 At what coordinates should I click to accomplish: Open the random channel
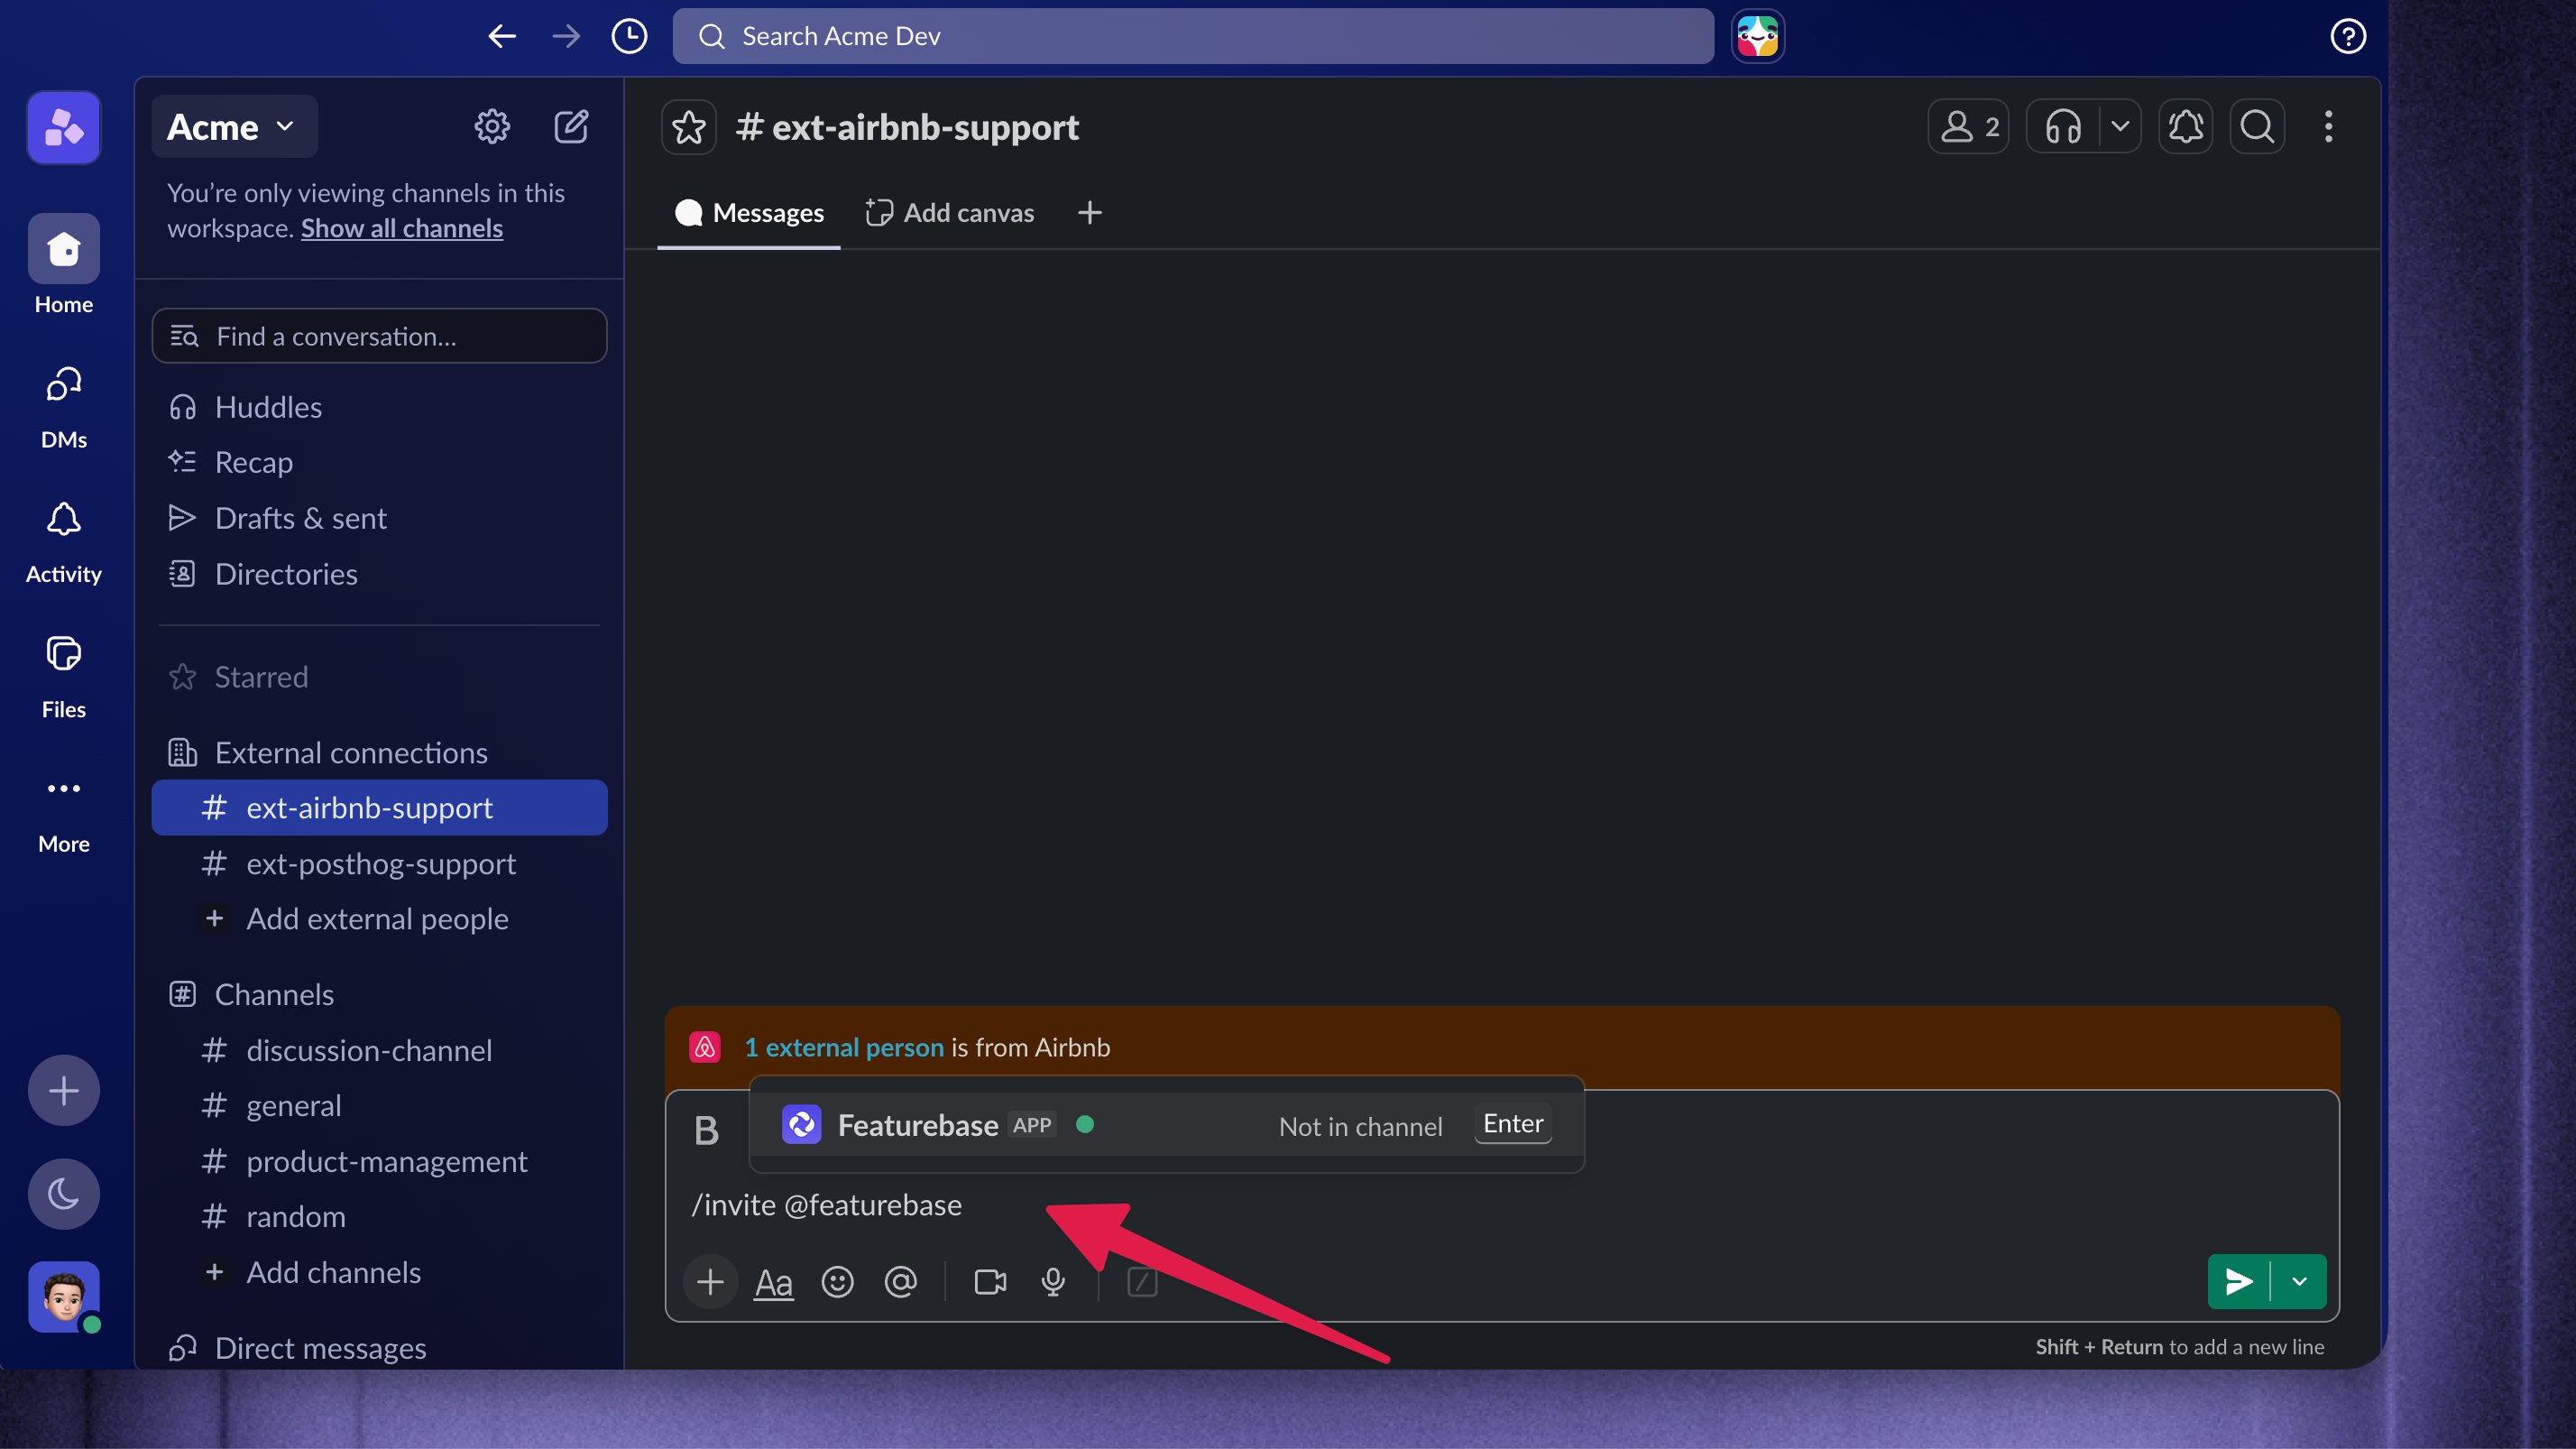point(379,1217)
